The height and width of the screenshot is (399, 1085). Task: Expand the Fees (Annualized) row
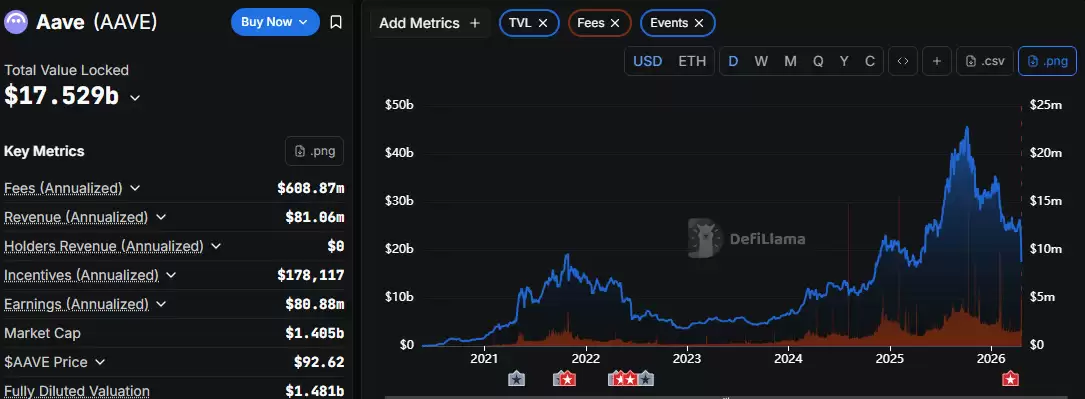(x=135, y=188)
